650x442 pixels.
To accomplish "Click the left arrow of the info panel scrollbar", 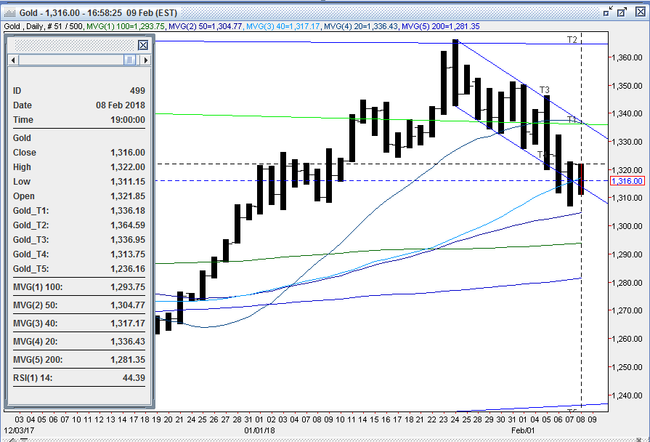I will pyautogui.click(x=13, y=60).
